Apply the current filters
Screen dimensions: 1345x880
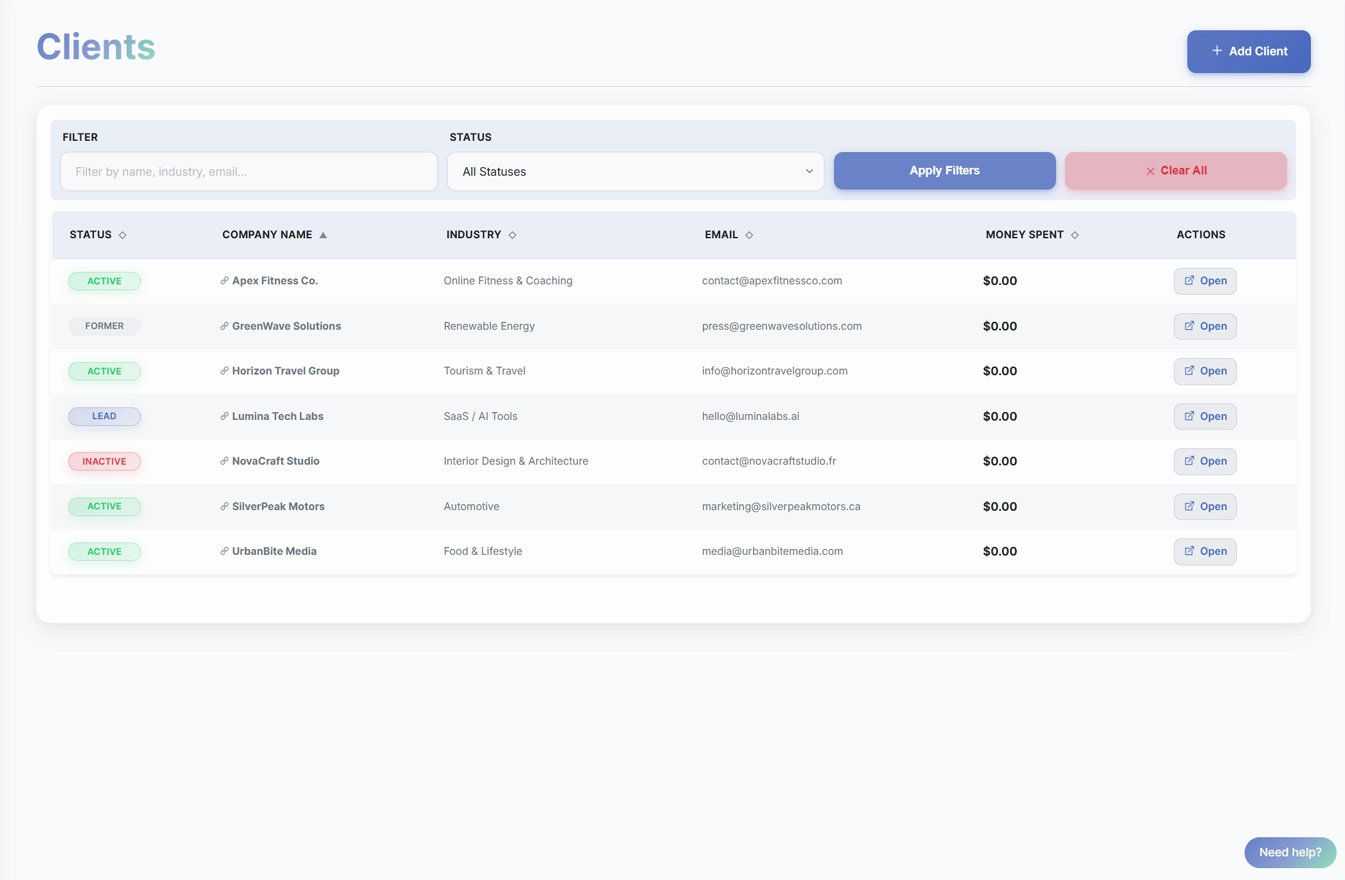(x=943, y=170)
